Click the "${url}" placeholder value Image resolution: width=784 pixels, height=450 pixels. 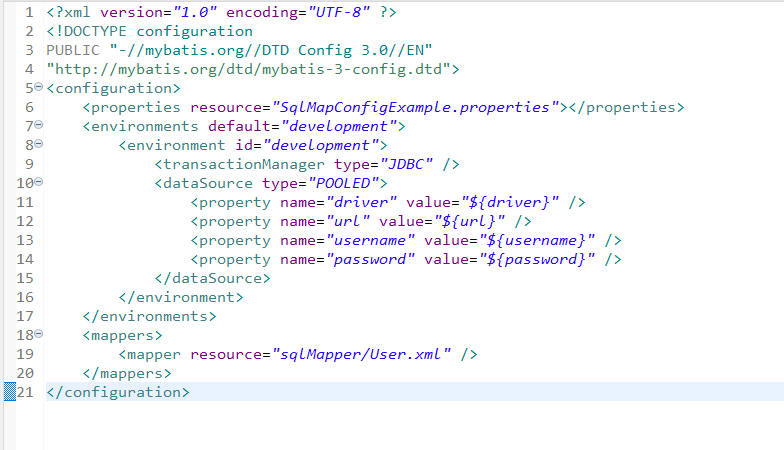pos(470,221)
